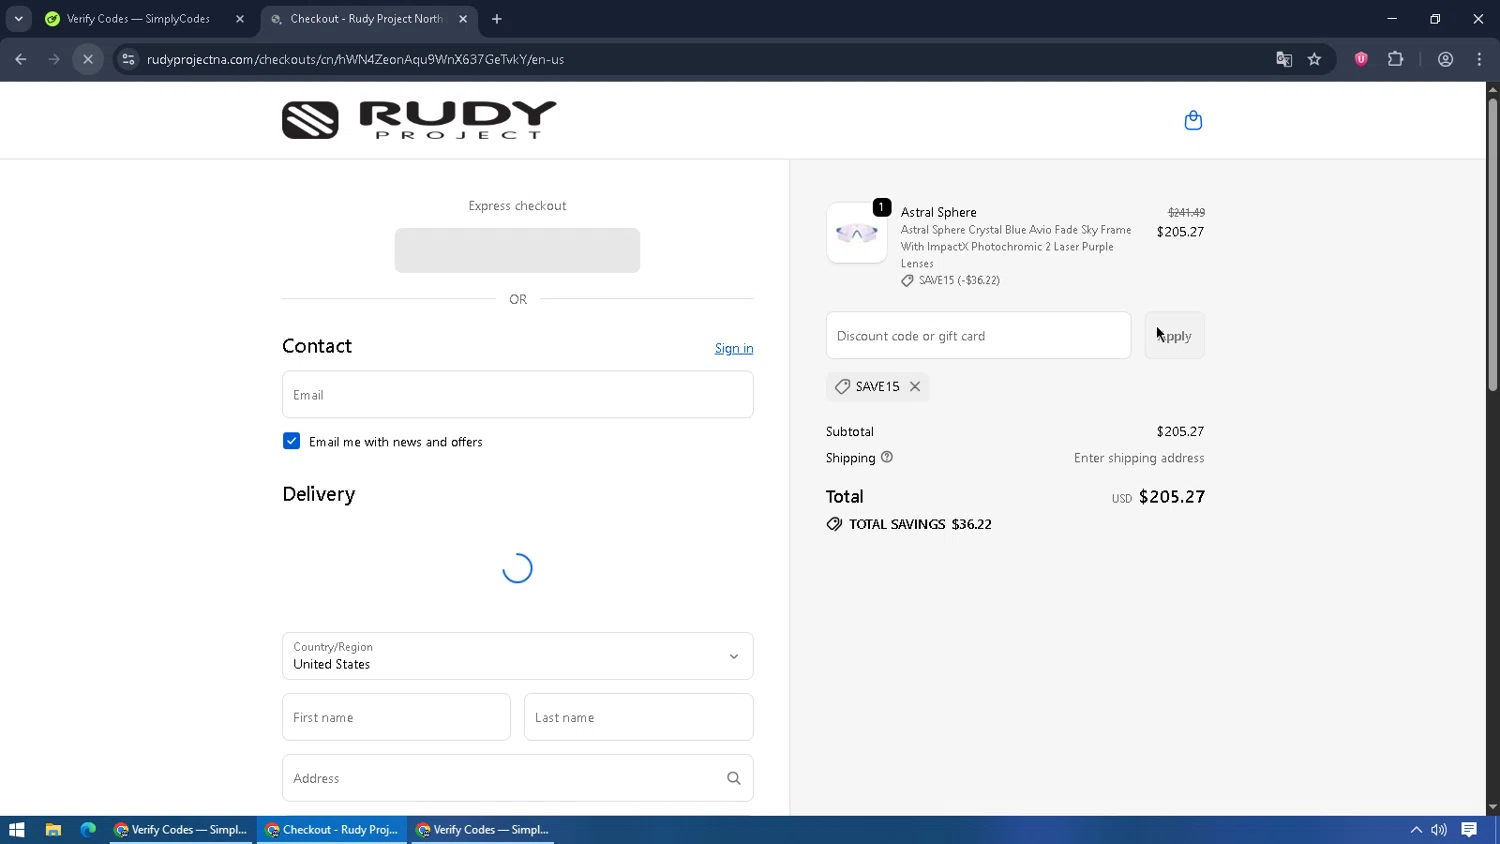Open the notification center icon
The height and width of the screenshot is (844, 1500).
1469,830
